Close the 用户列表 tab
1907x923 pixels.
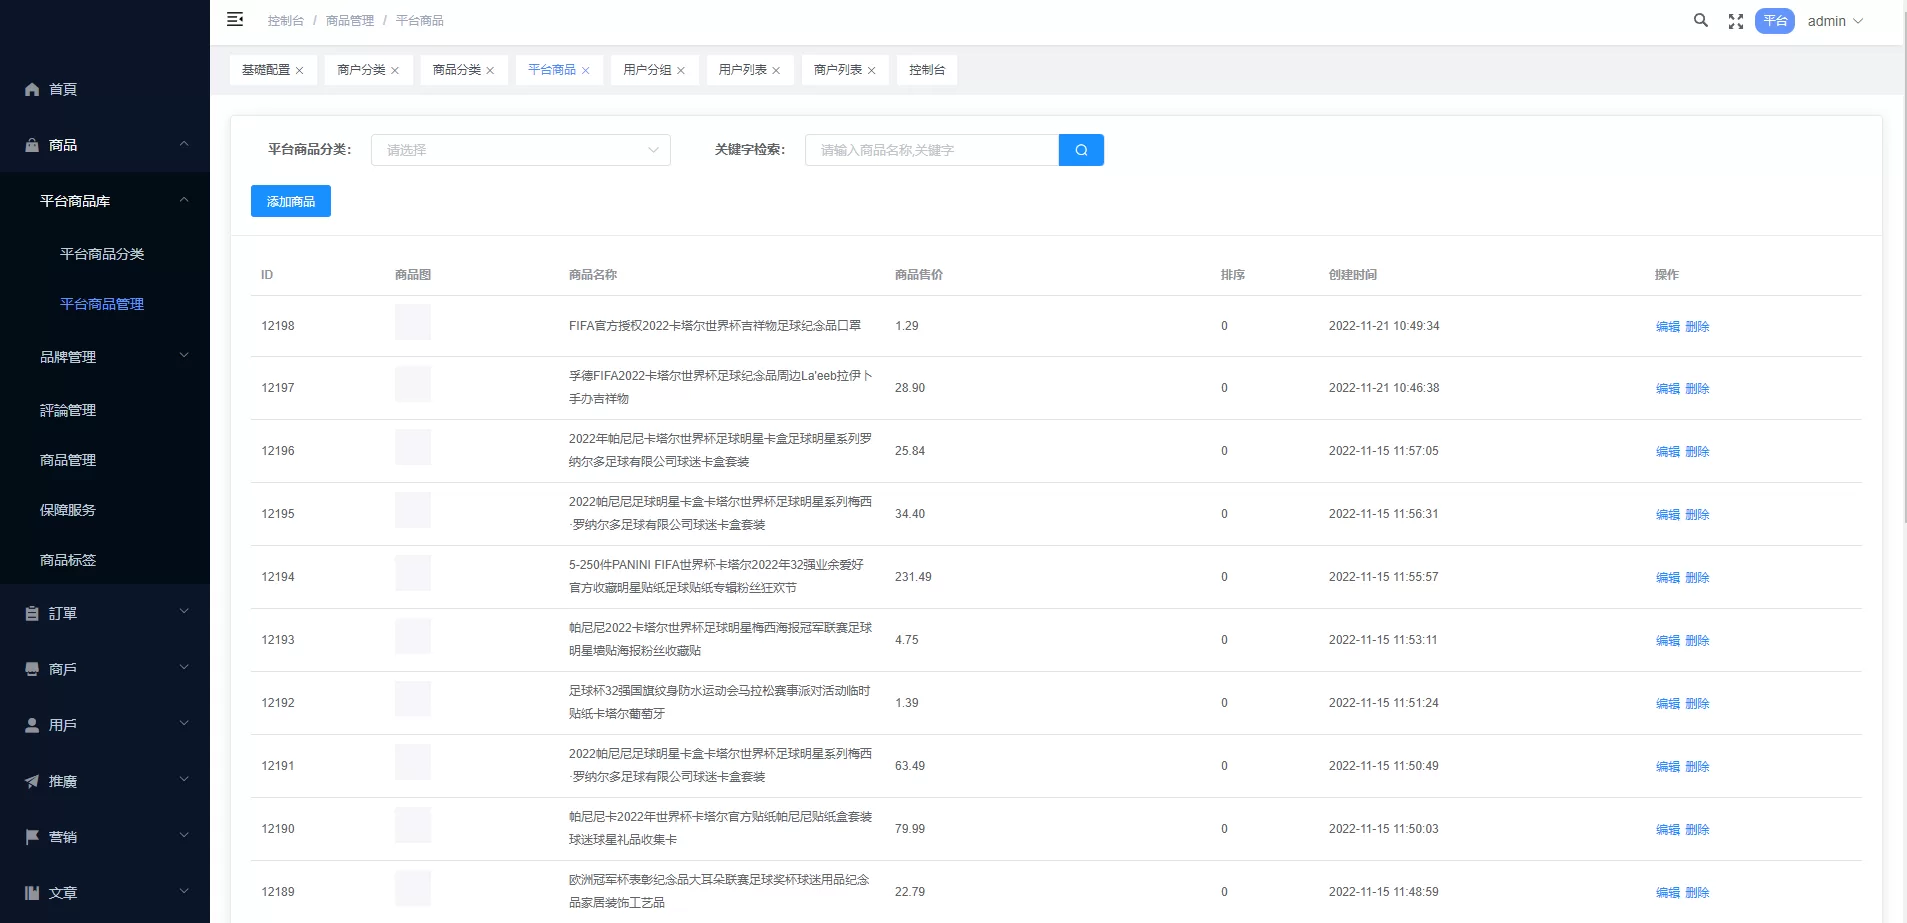[x=776, y=71]
